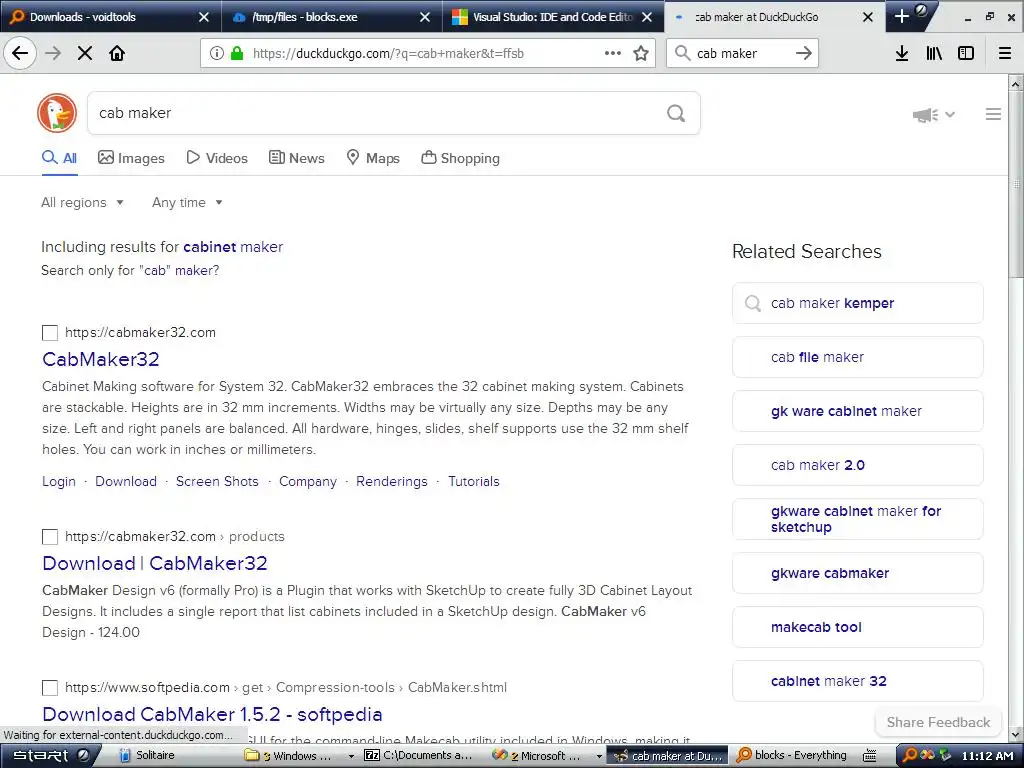This screenshot has width=1024, height=768.
Task: Expand the Windows taskbar group dropdown arrow
Action: coord(351,756)
